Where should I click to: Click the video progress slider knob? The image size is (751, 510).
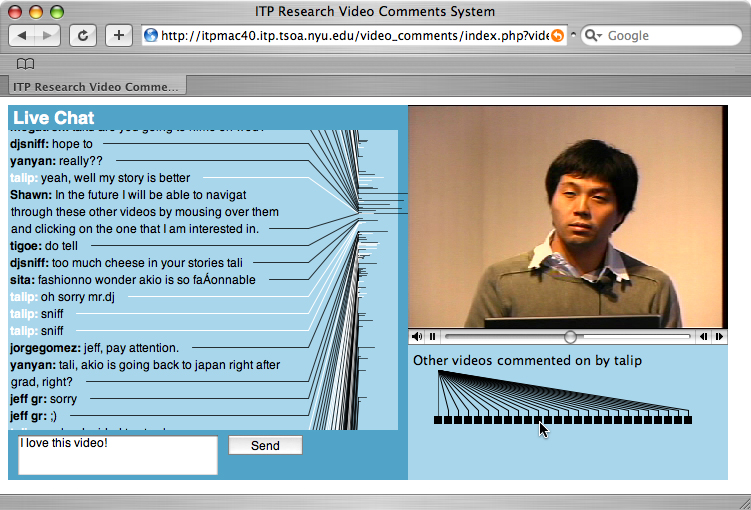[570, 337]
